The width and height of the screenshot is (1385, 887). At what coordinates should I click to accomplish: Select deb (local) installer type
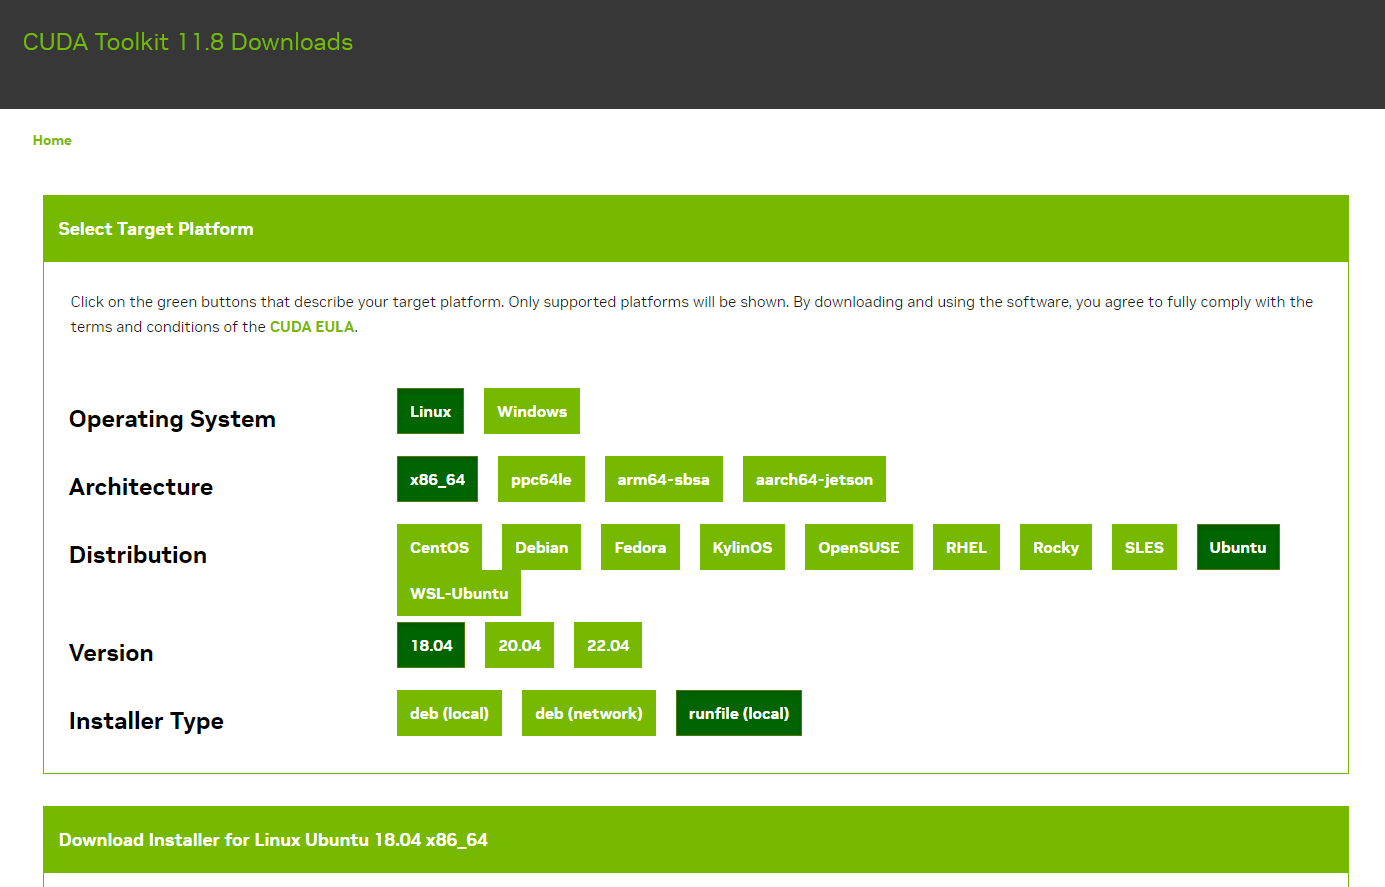449,713
